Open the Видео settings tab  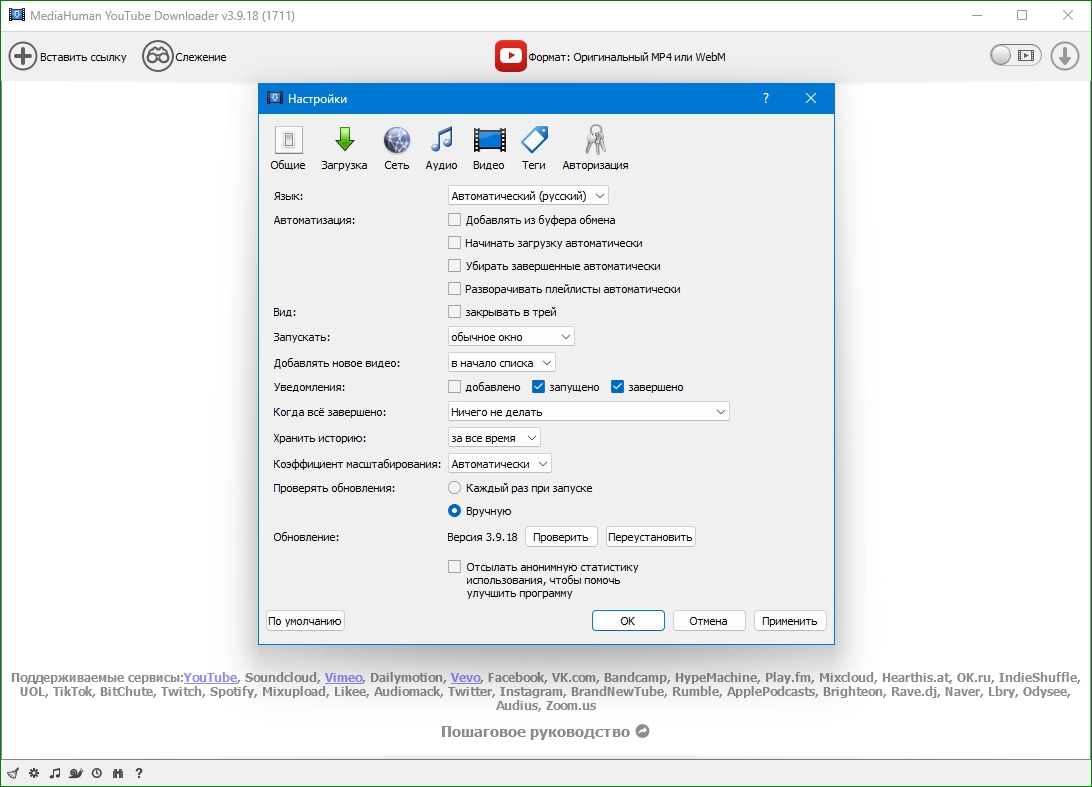tap(489, 148)
